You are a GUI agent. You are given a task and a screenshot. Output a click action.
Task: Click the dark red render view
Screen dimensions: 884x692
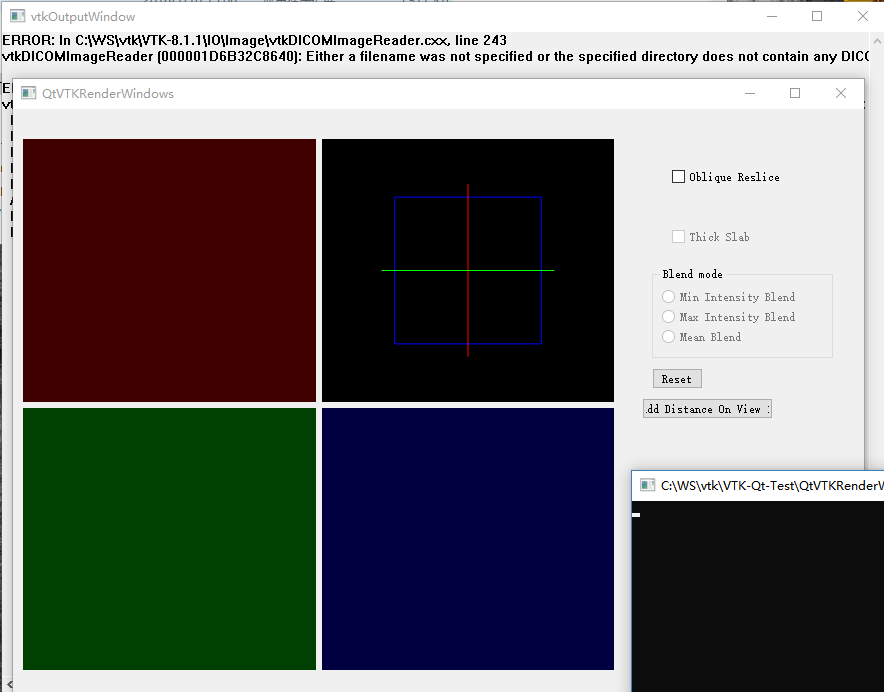point(169,270)
